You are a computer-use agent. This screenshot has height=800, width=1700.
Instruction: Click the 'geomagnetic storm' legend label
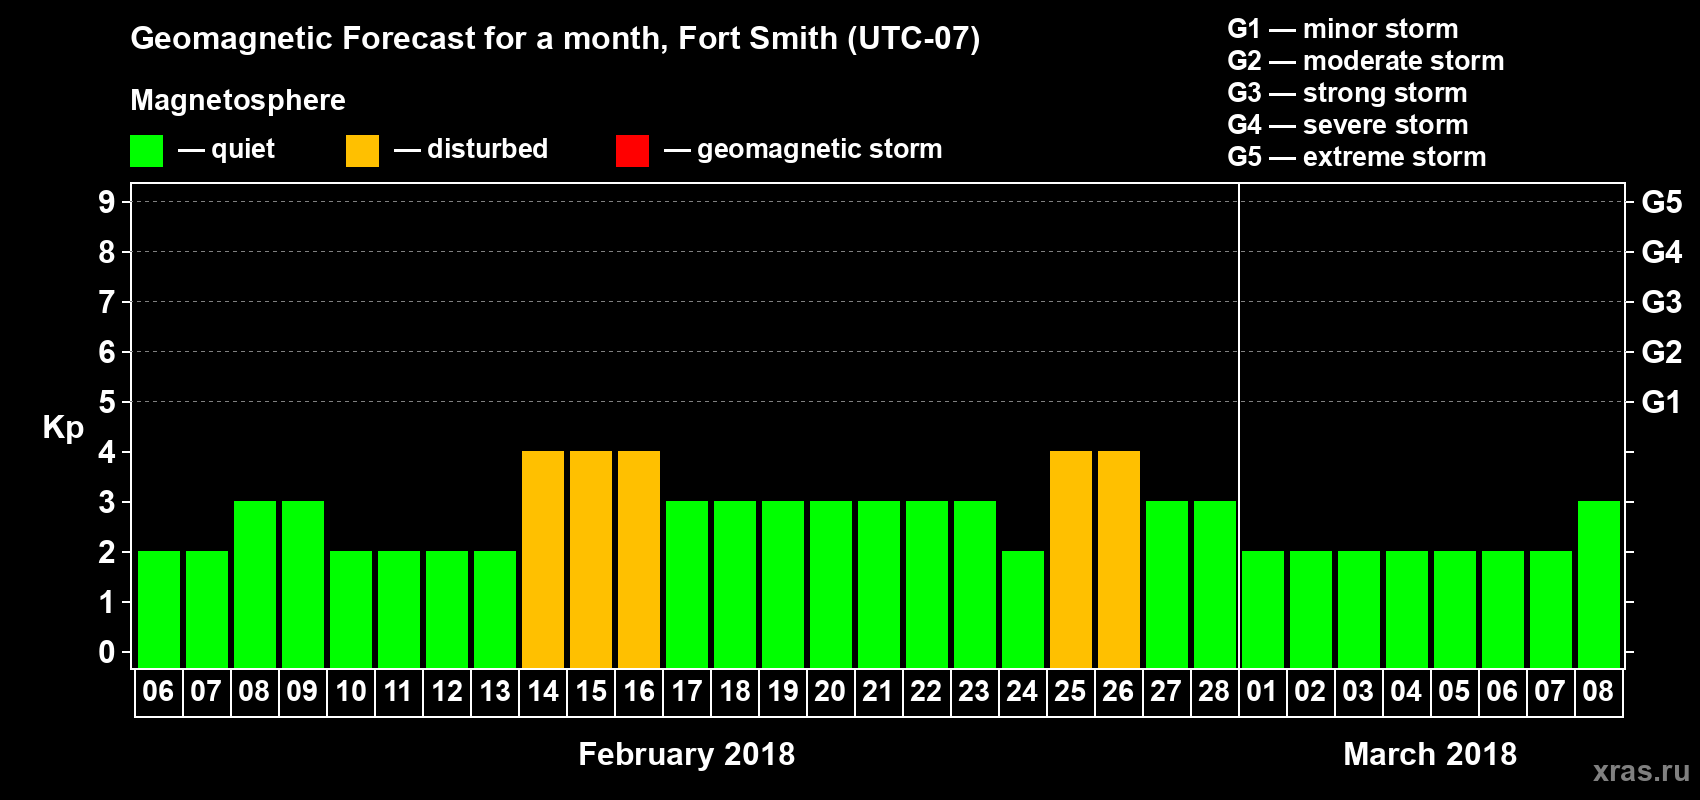(819, 149)
